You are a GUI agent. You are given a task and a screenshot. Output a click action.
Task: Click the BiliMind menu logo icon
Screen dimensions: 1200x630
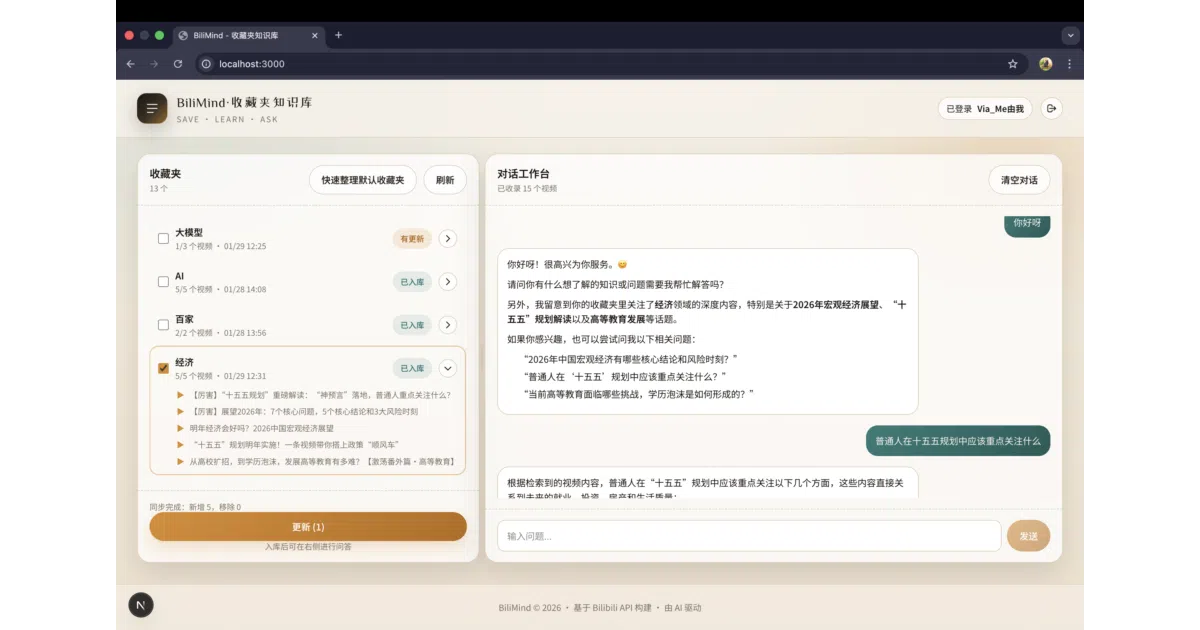(152, 108)
